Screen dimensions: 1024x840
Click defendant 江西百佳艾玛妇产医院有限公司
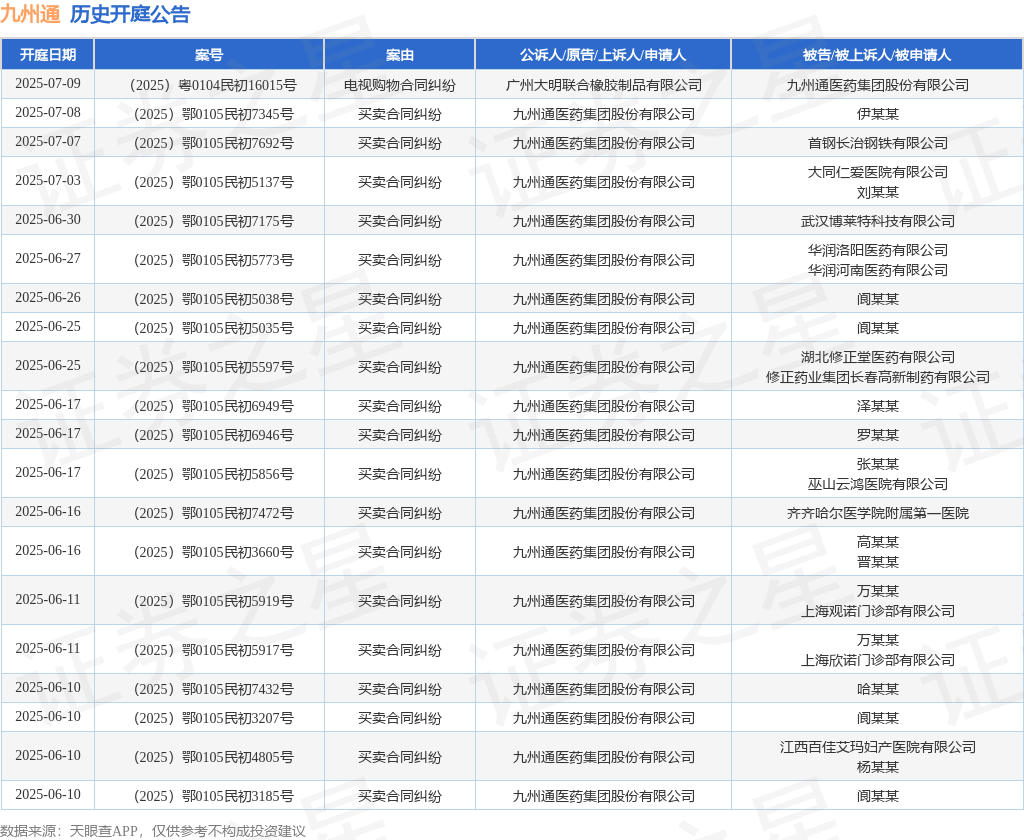click(878, 747)
